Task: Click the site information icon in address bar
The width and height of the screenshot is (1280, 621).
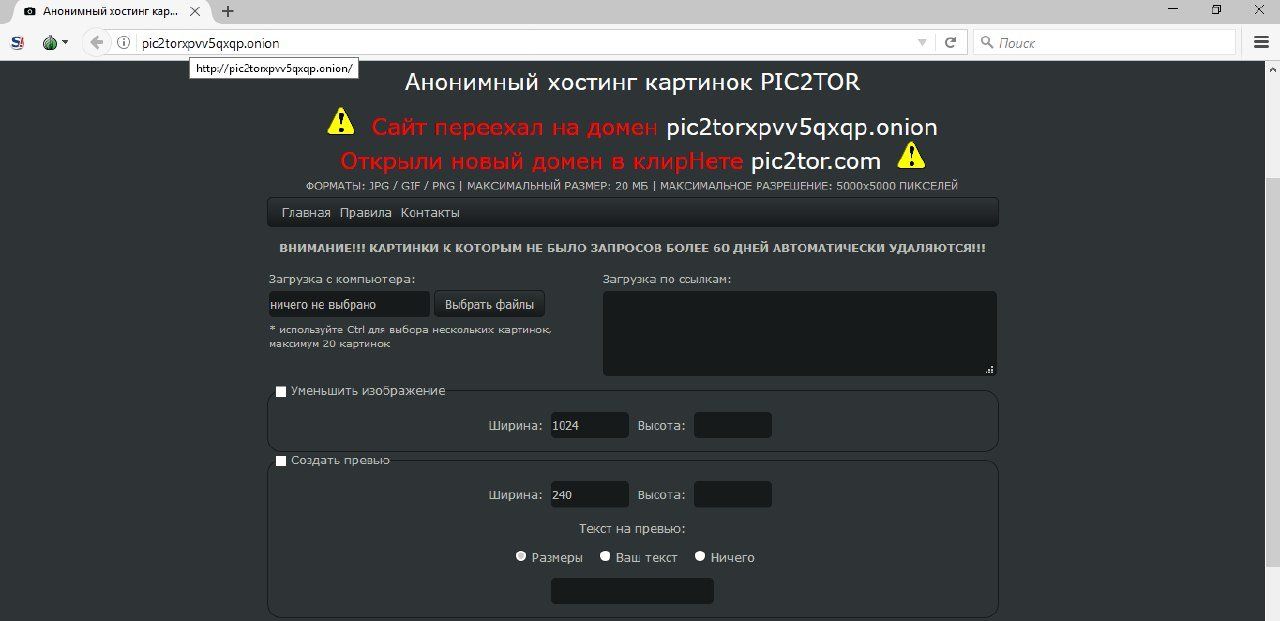Action: 124,43
